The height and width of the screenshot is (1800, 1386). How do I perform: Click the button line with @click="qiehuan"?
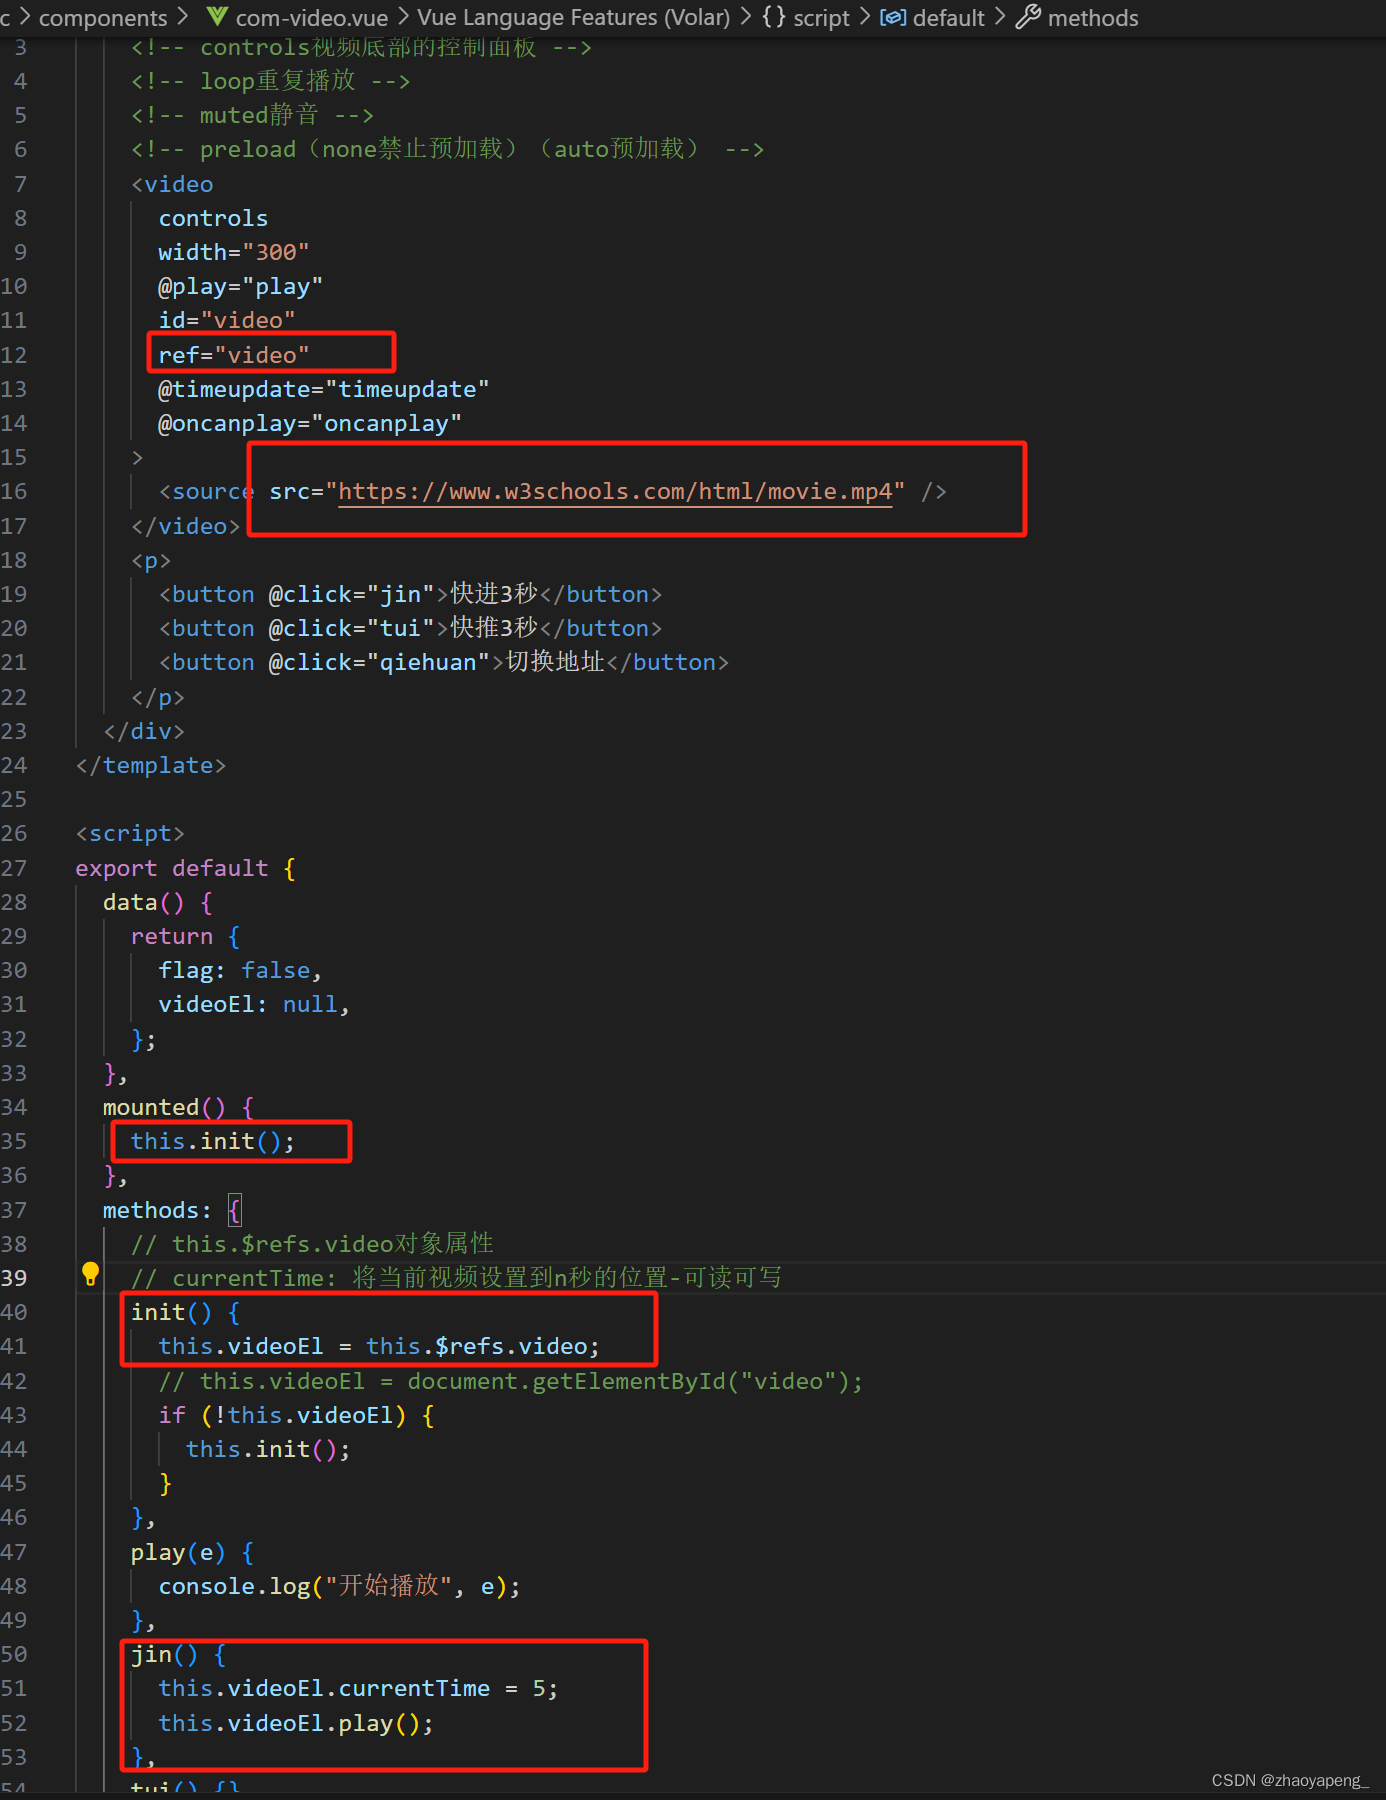(444, 662)
